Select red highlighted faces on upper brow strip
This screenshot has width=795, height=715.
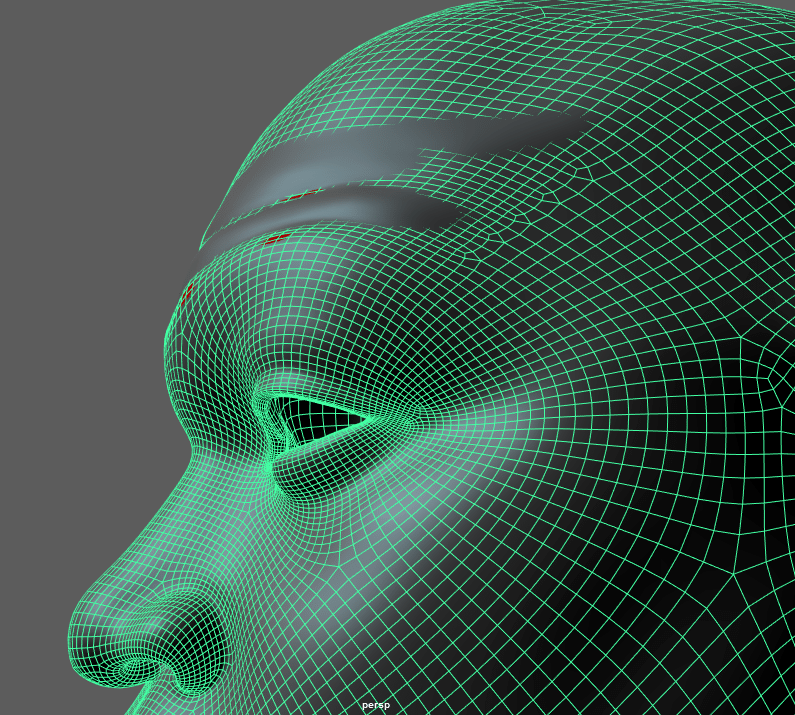coord(300,195)
